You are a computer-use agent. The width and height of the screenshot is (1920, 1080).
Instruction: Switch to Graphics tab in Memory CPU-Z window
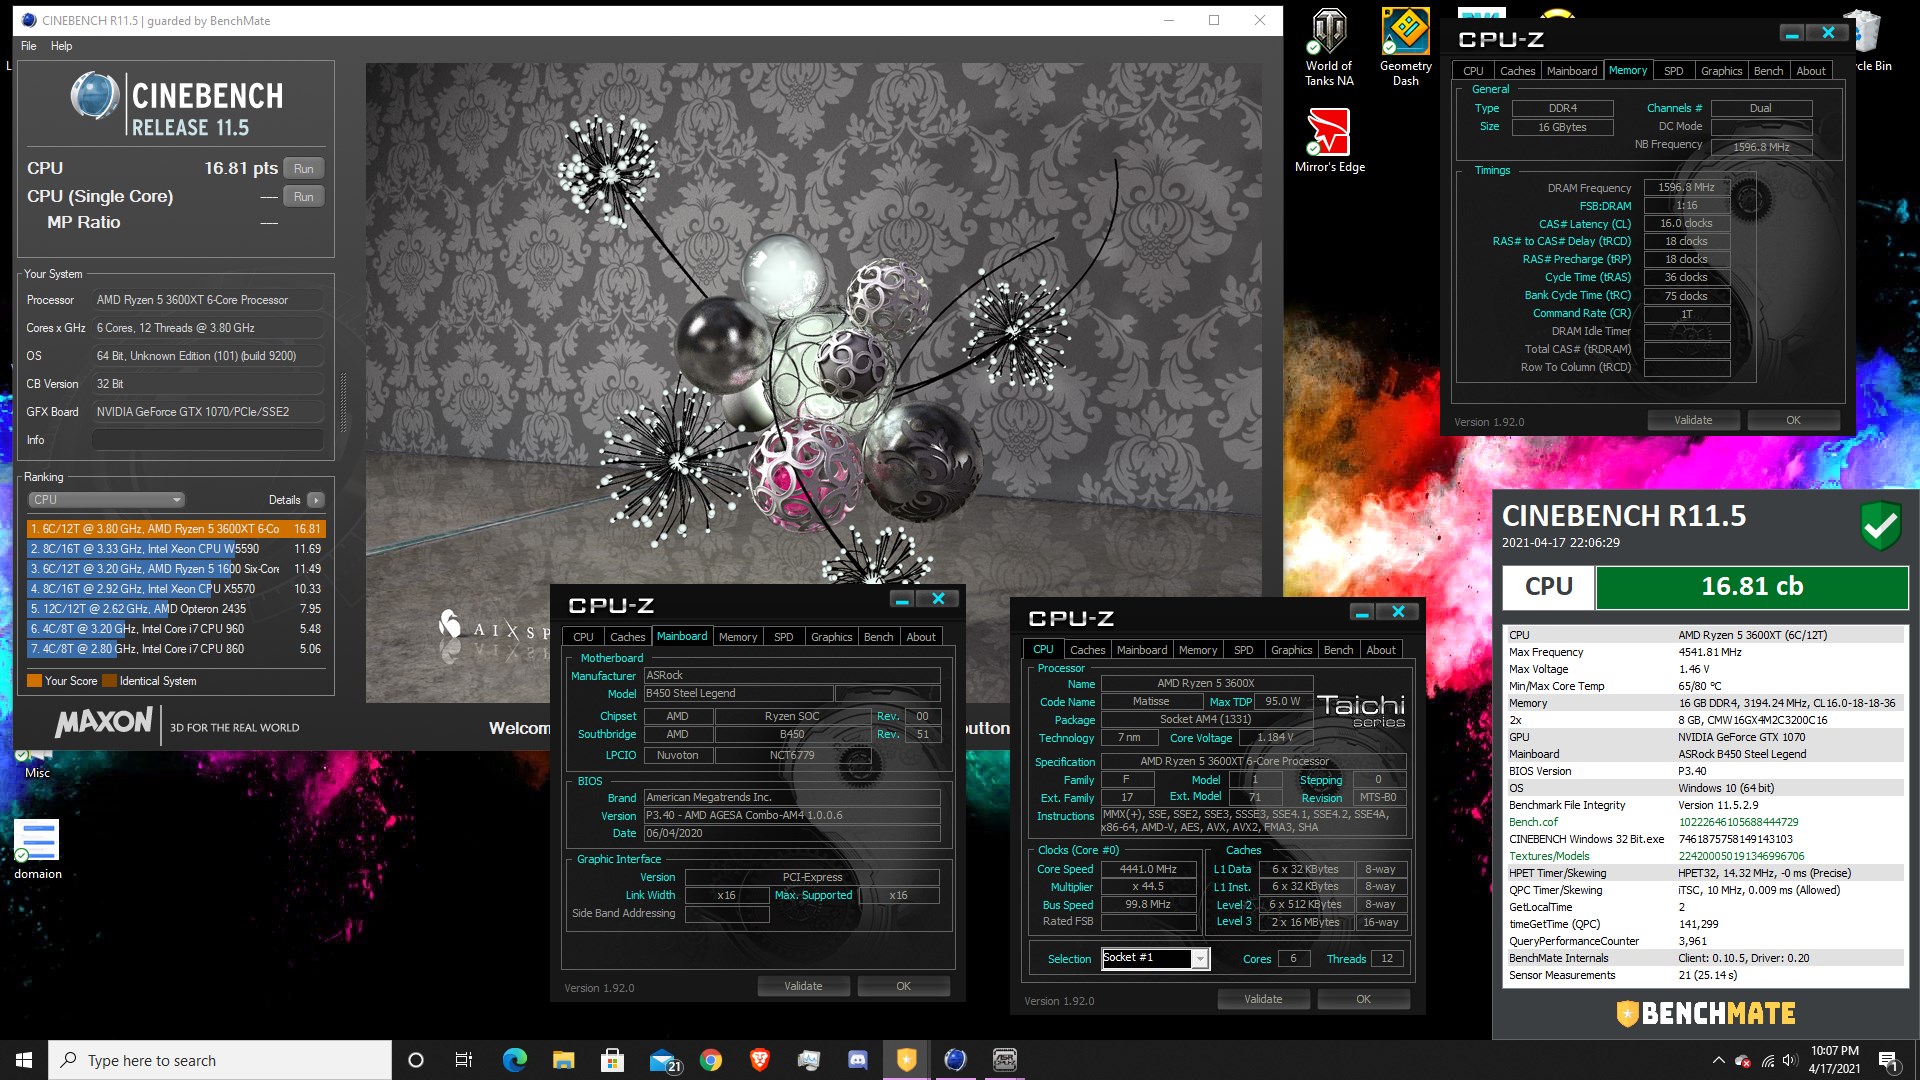coord(1721,71)
